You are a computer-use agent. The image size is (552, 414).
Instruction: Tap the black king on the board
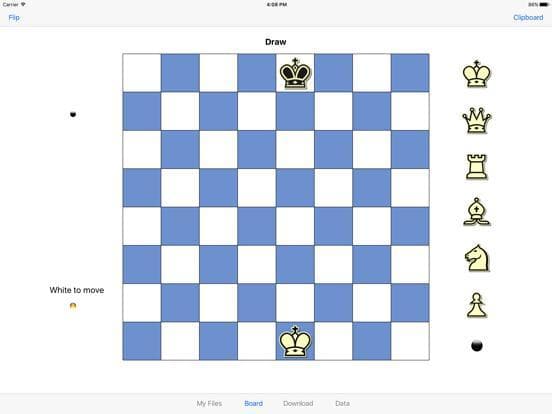(295, 73)
